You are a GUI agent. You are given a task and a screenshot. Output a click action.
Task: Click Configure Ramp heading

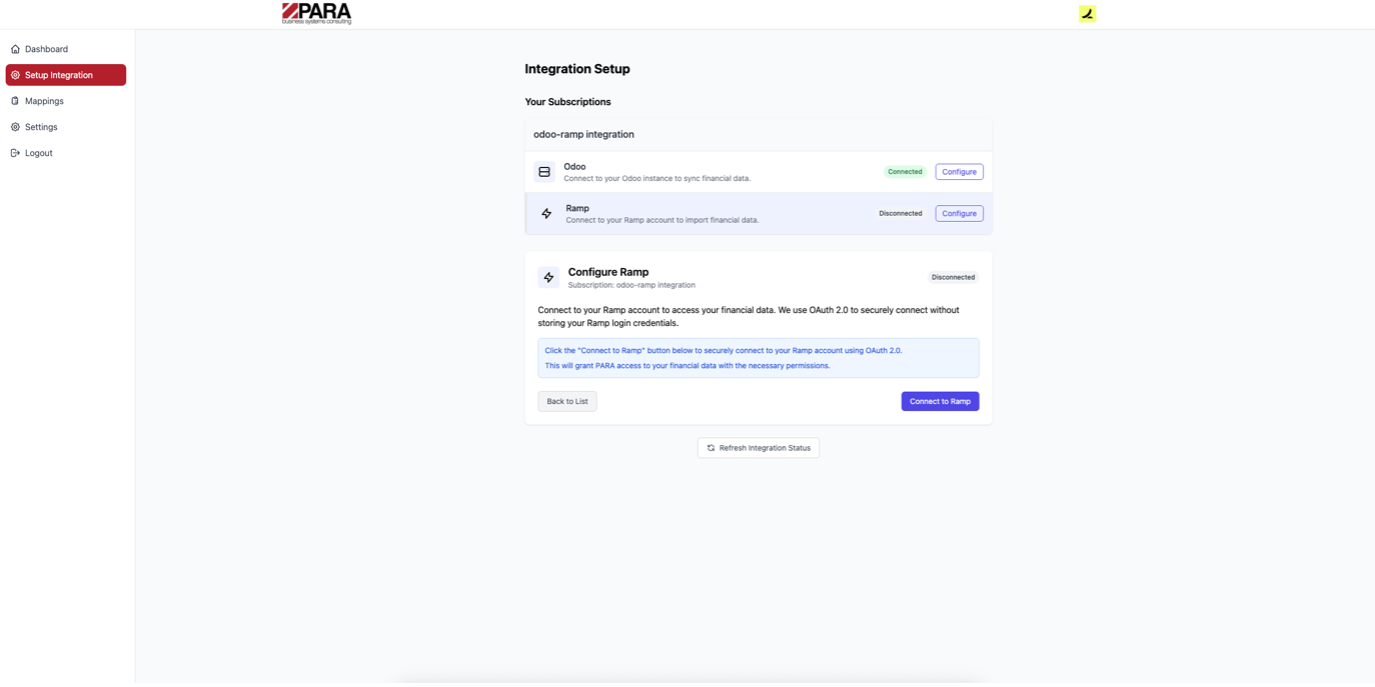click(x=608, y=272)
